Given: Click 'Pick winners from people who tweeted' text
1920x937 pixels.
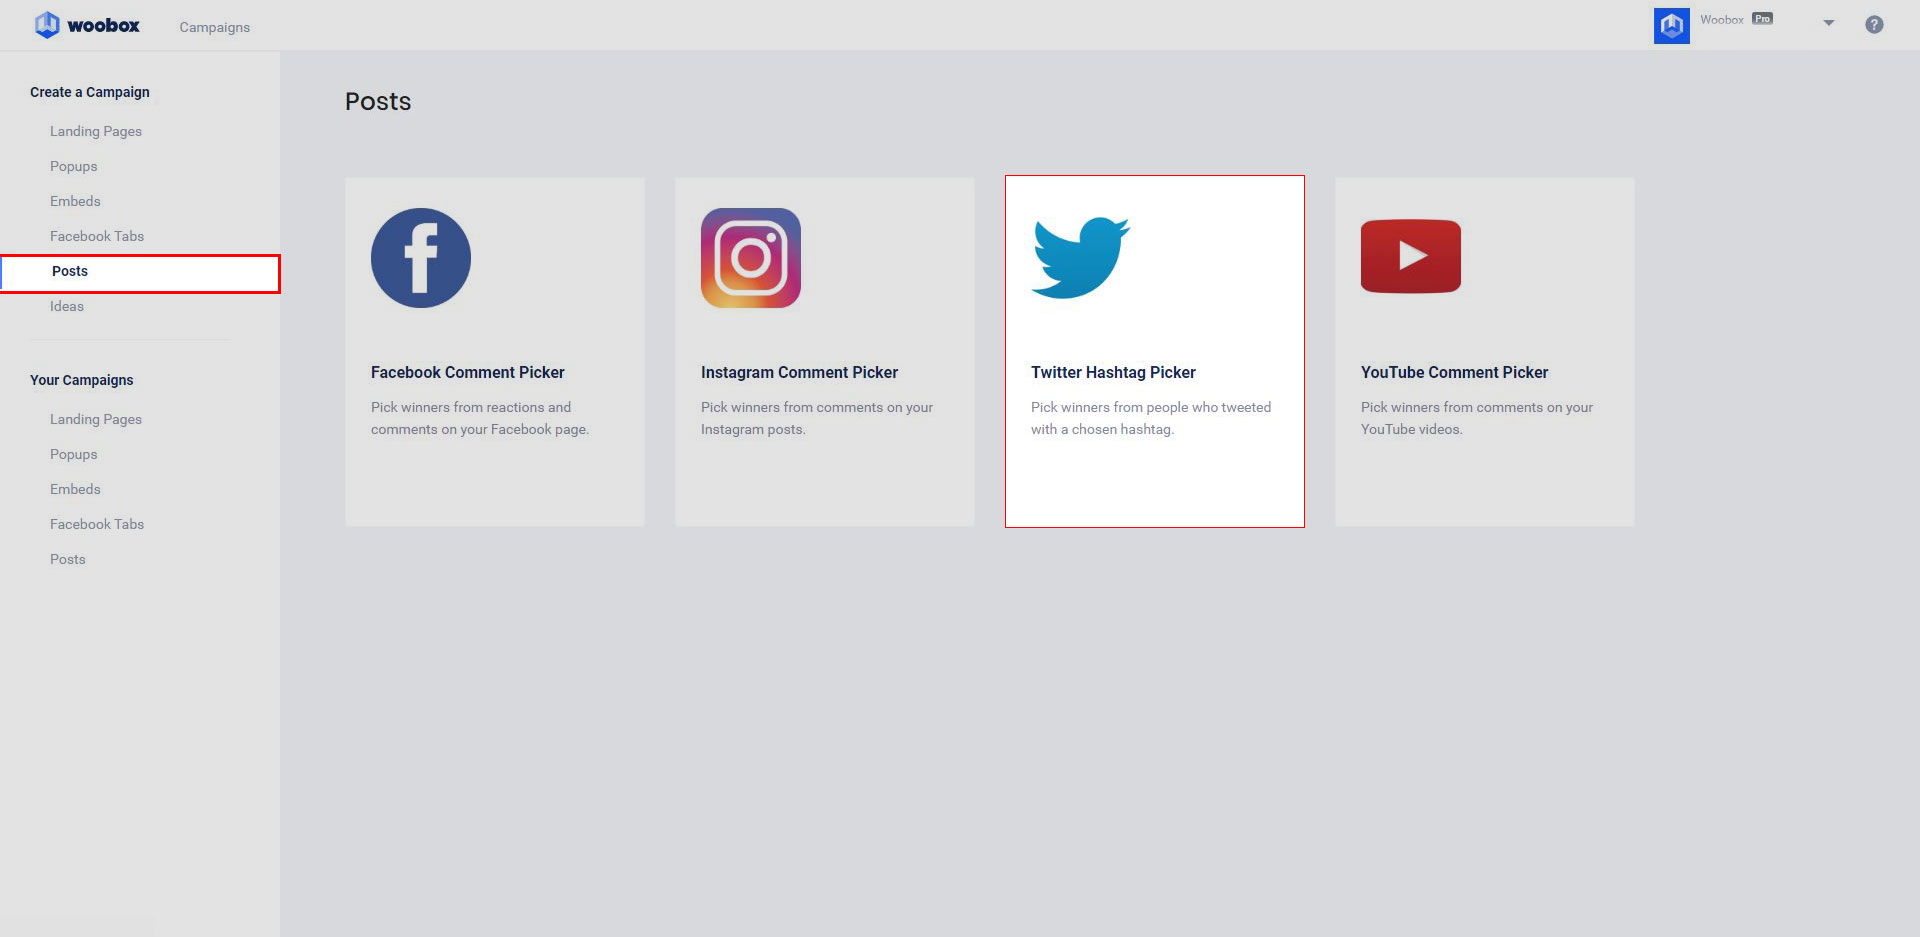Looking at the screenshot, I should pyautogui.click(x=1151, y=407).
